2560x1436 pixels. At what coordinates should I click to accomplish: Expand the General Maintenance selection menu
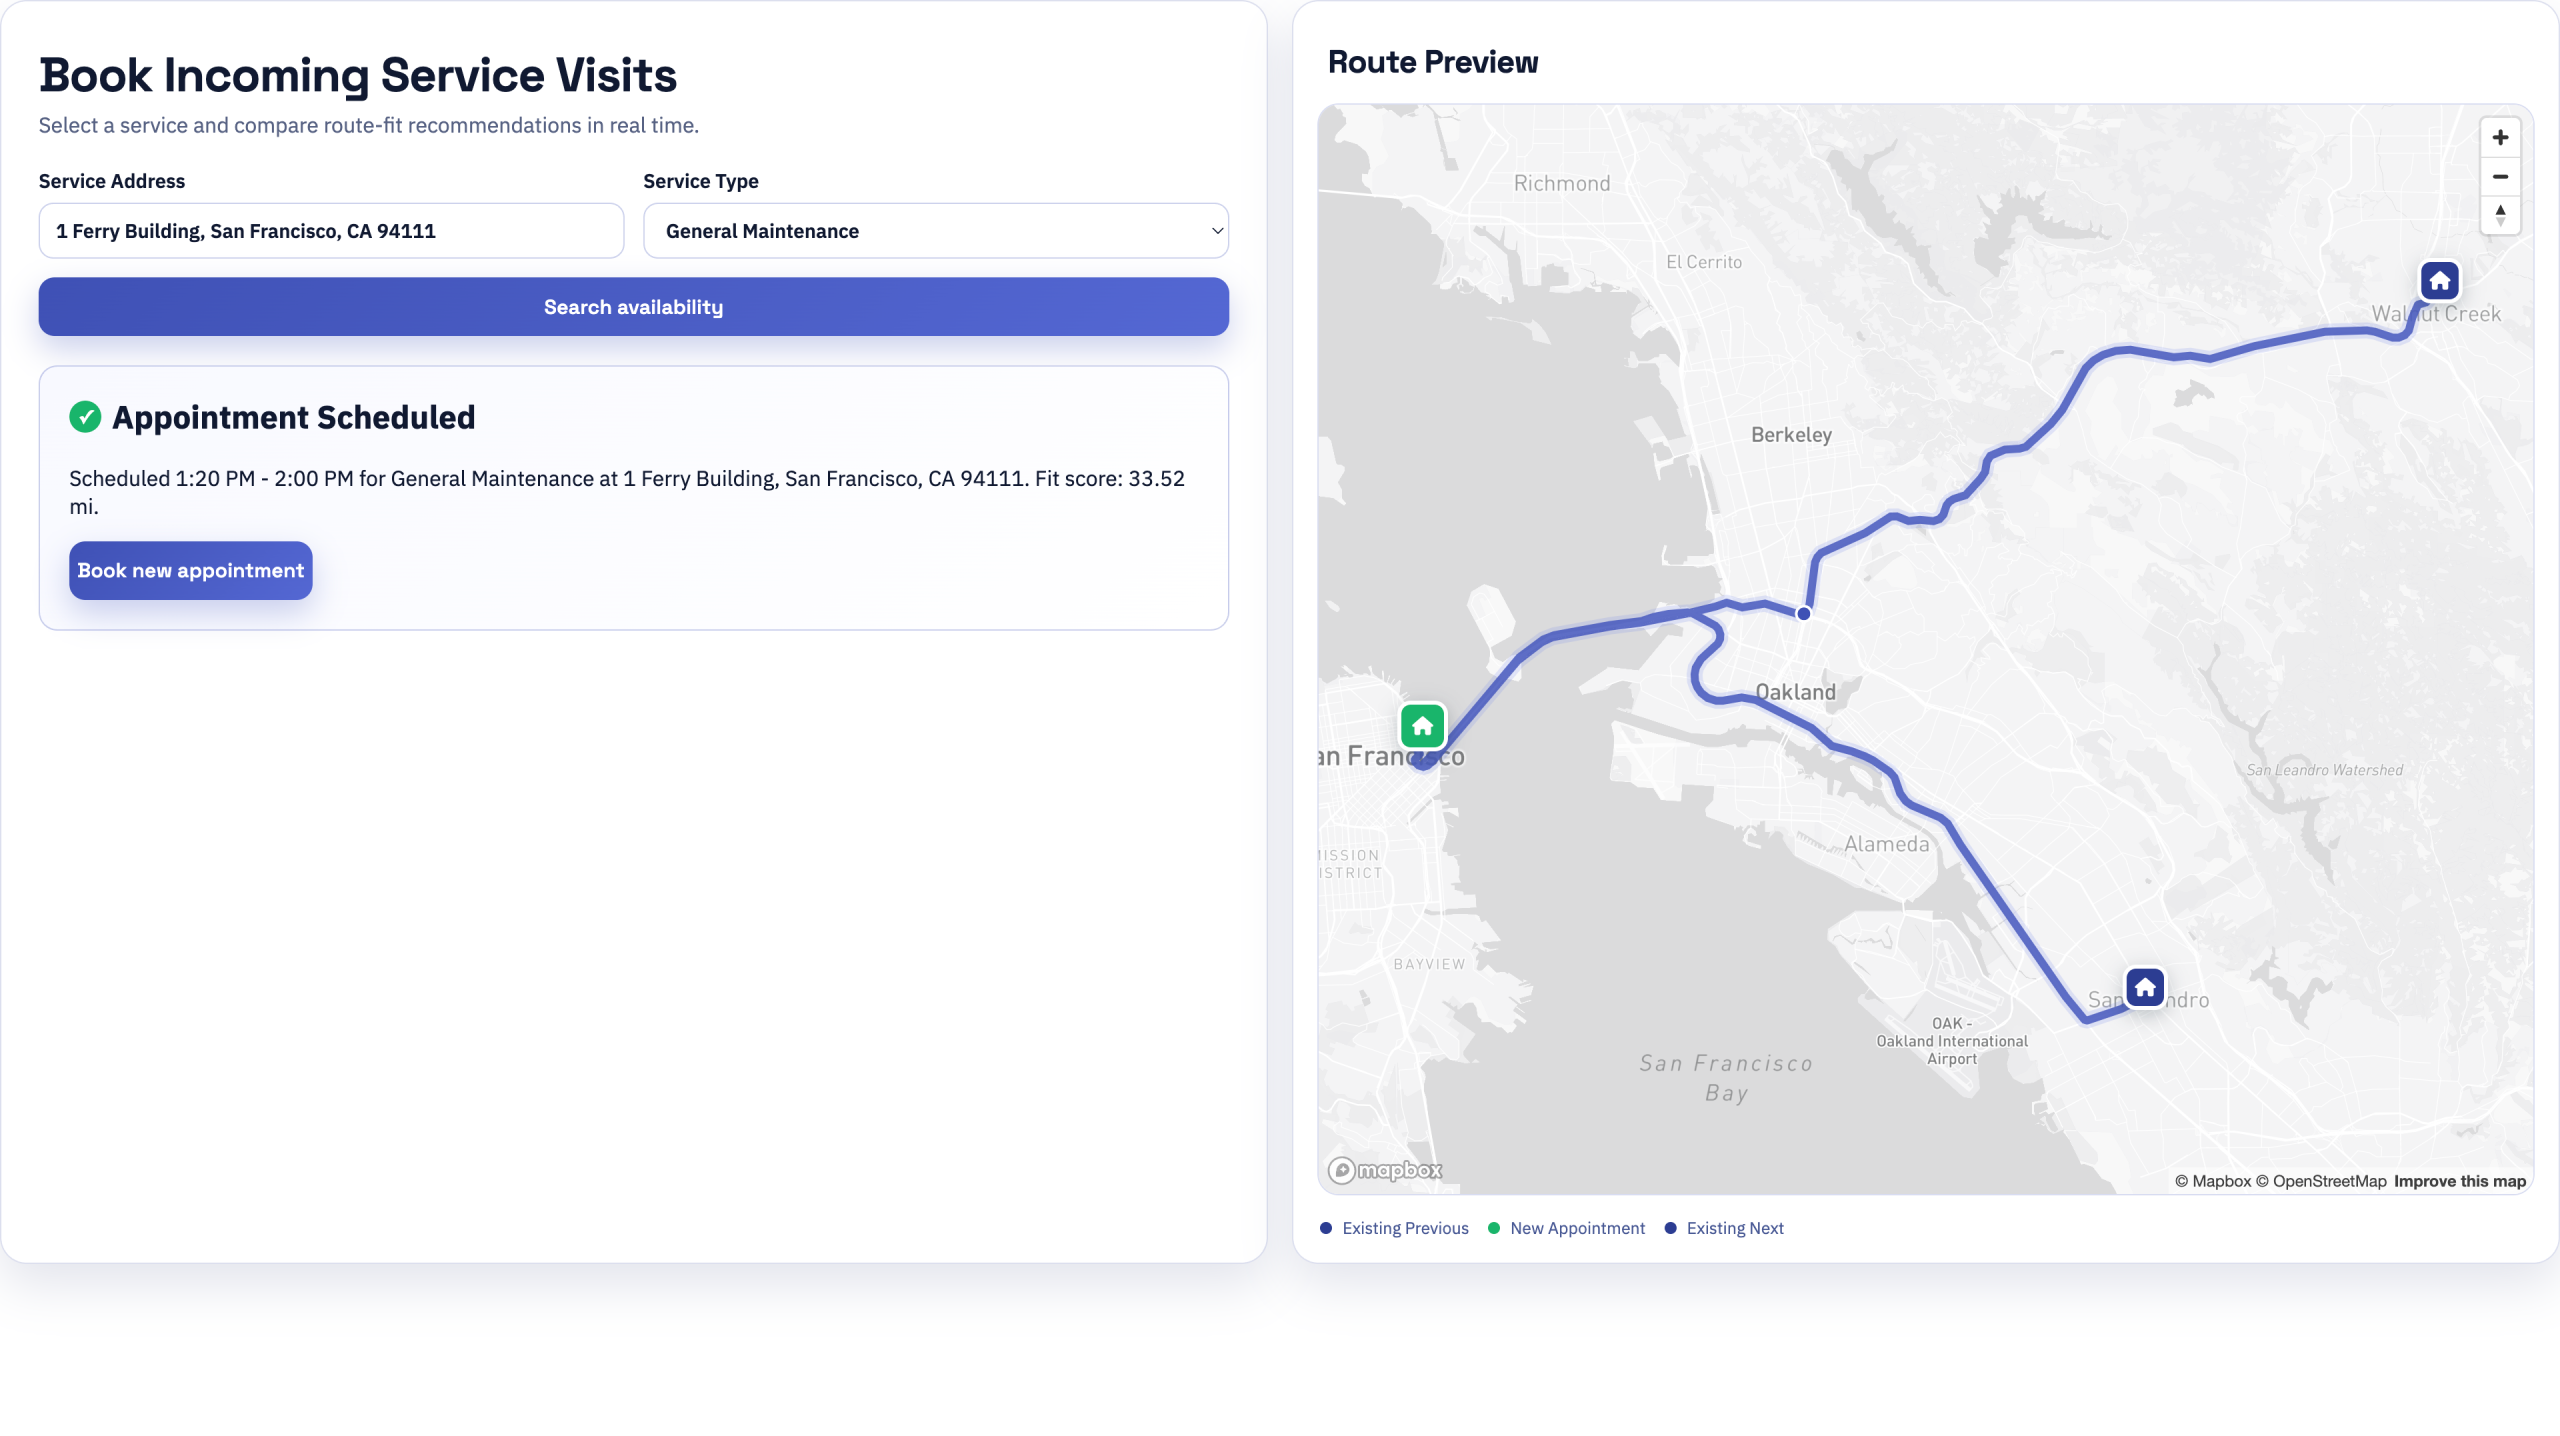coord(935,230)
